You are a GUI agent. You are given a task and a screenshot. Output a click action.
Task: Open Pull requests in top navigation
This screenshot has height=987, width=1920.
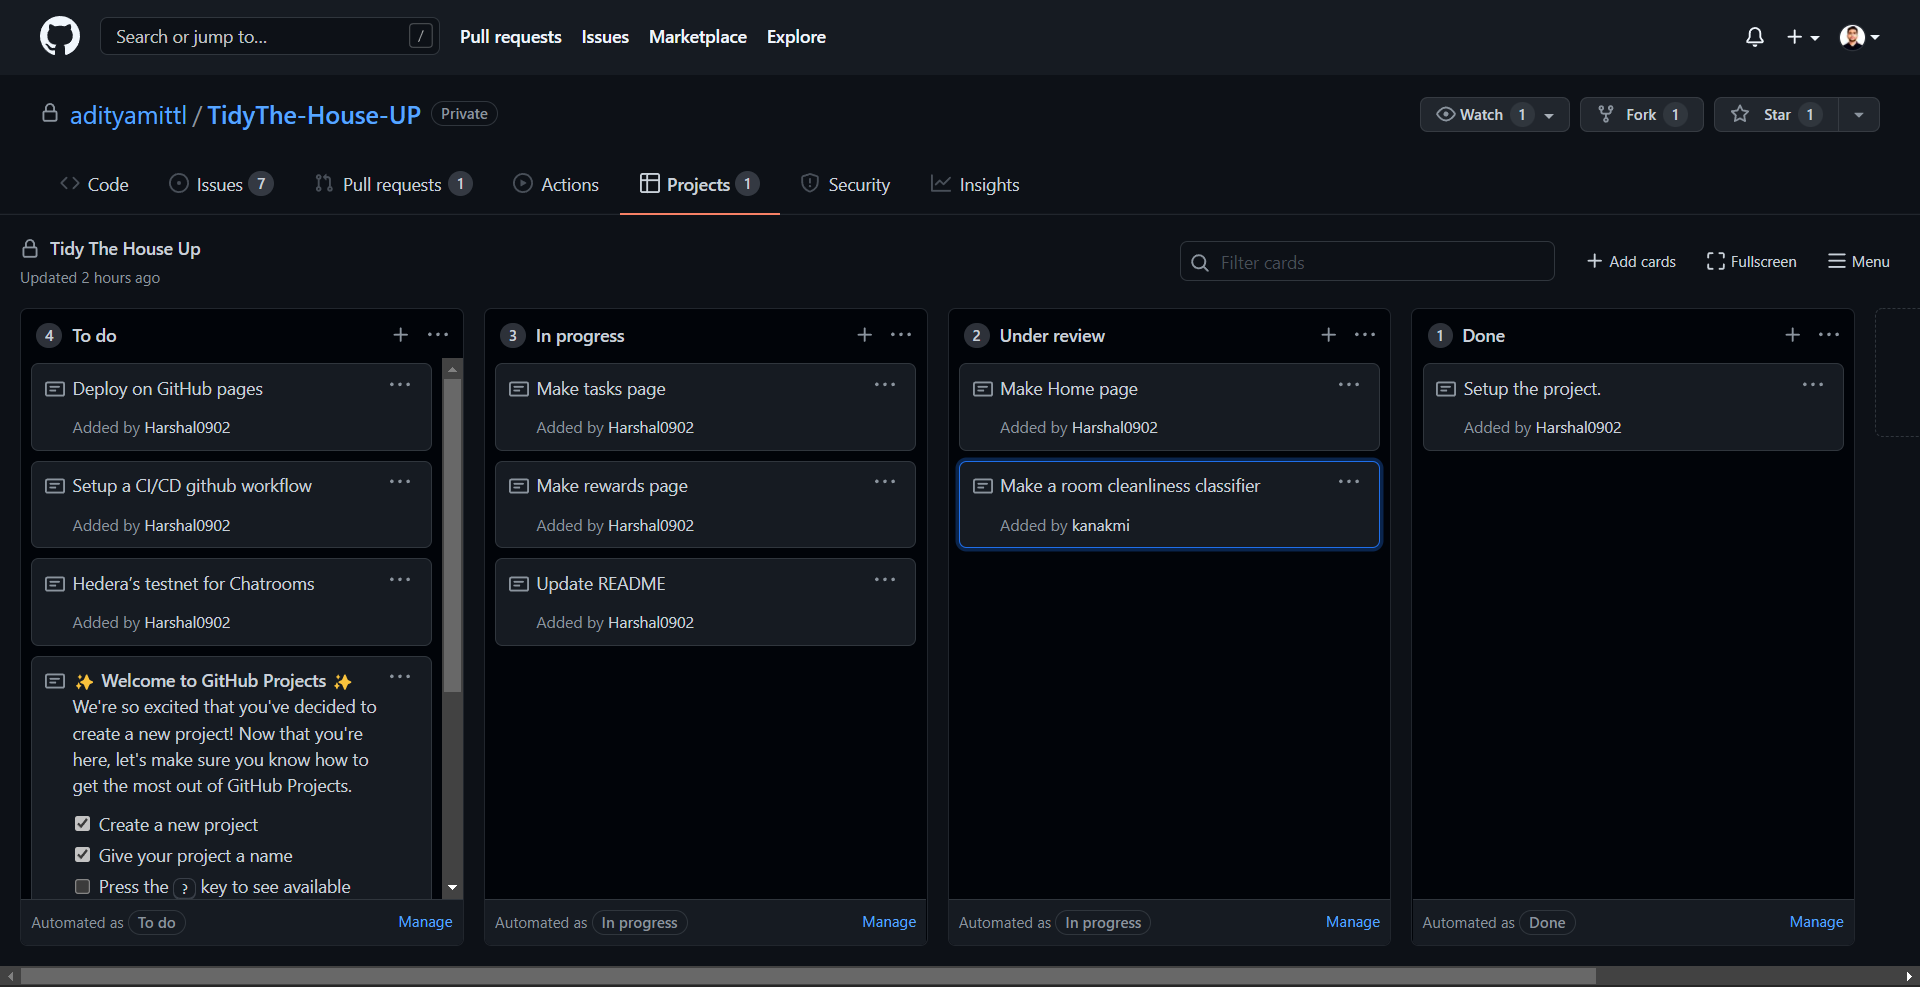click(x=511, y=37)
